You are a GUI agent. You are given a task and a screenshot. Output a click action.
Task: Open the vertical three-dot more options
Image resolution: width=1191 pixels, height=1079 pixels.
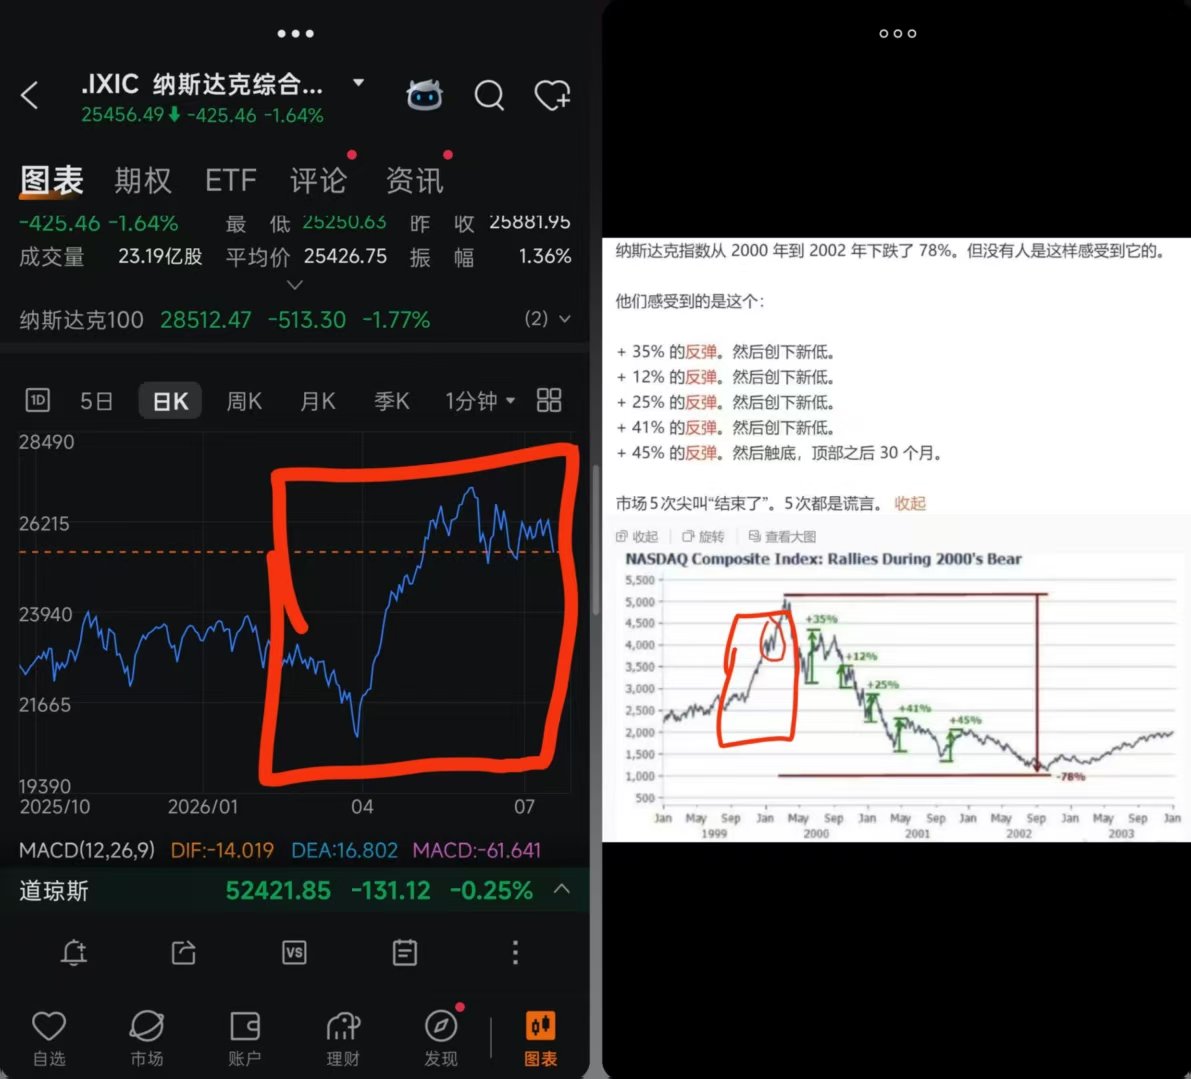coord(516,952)
